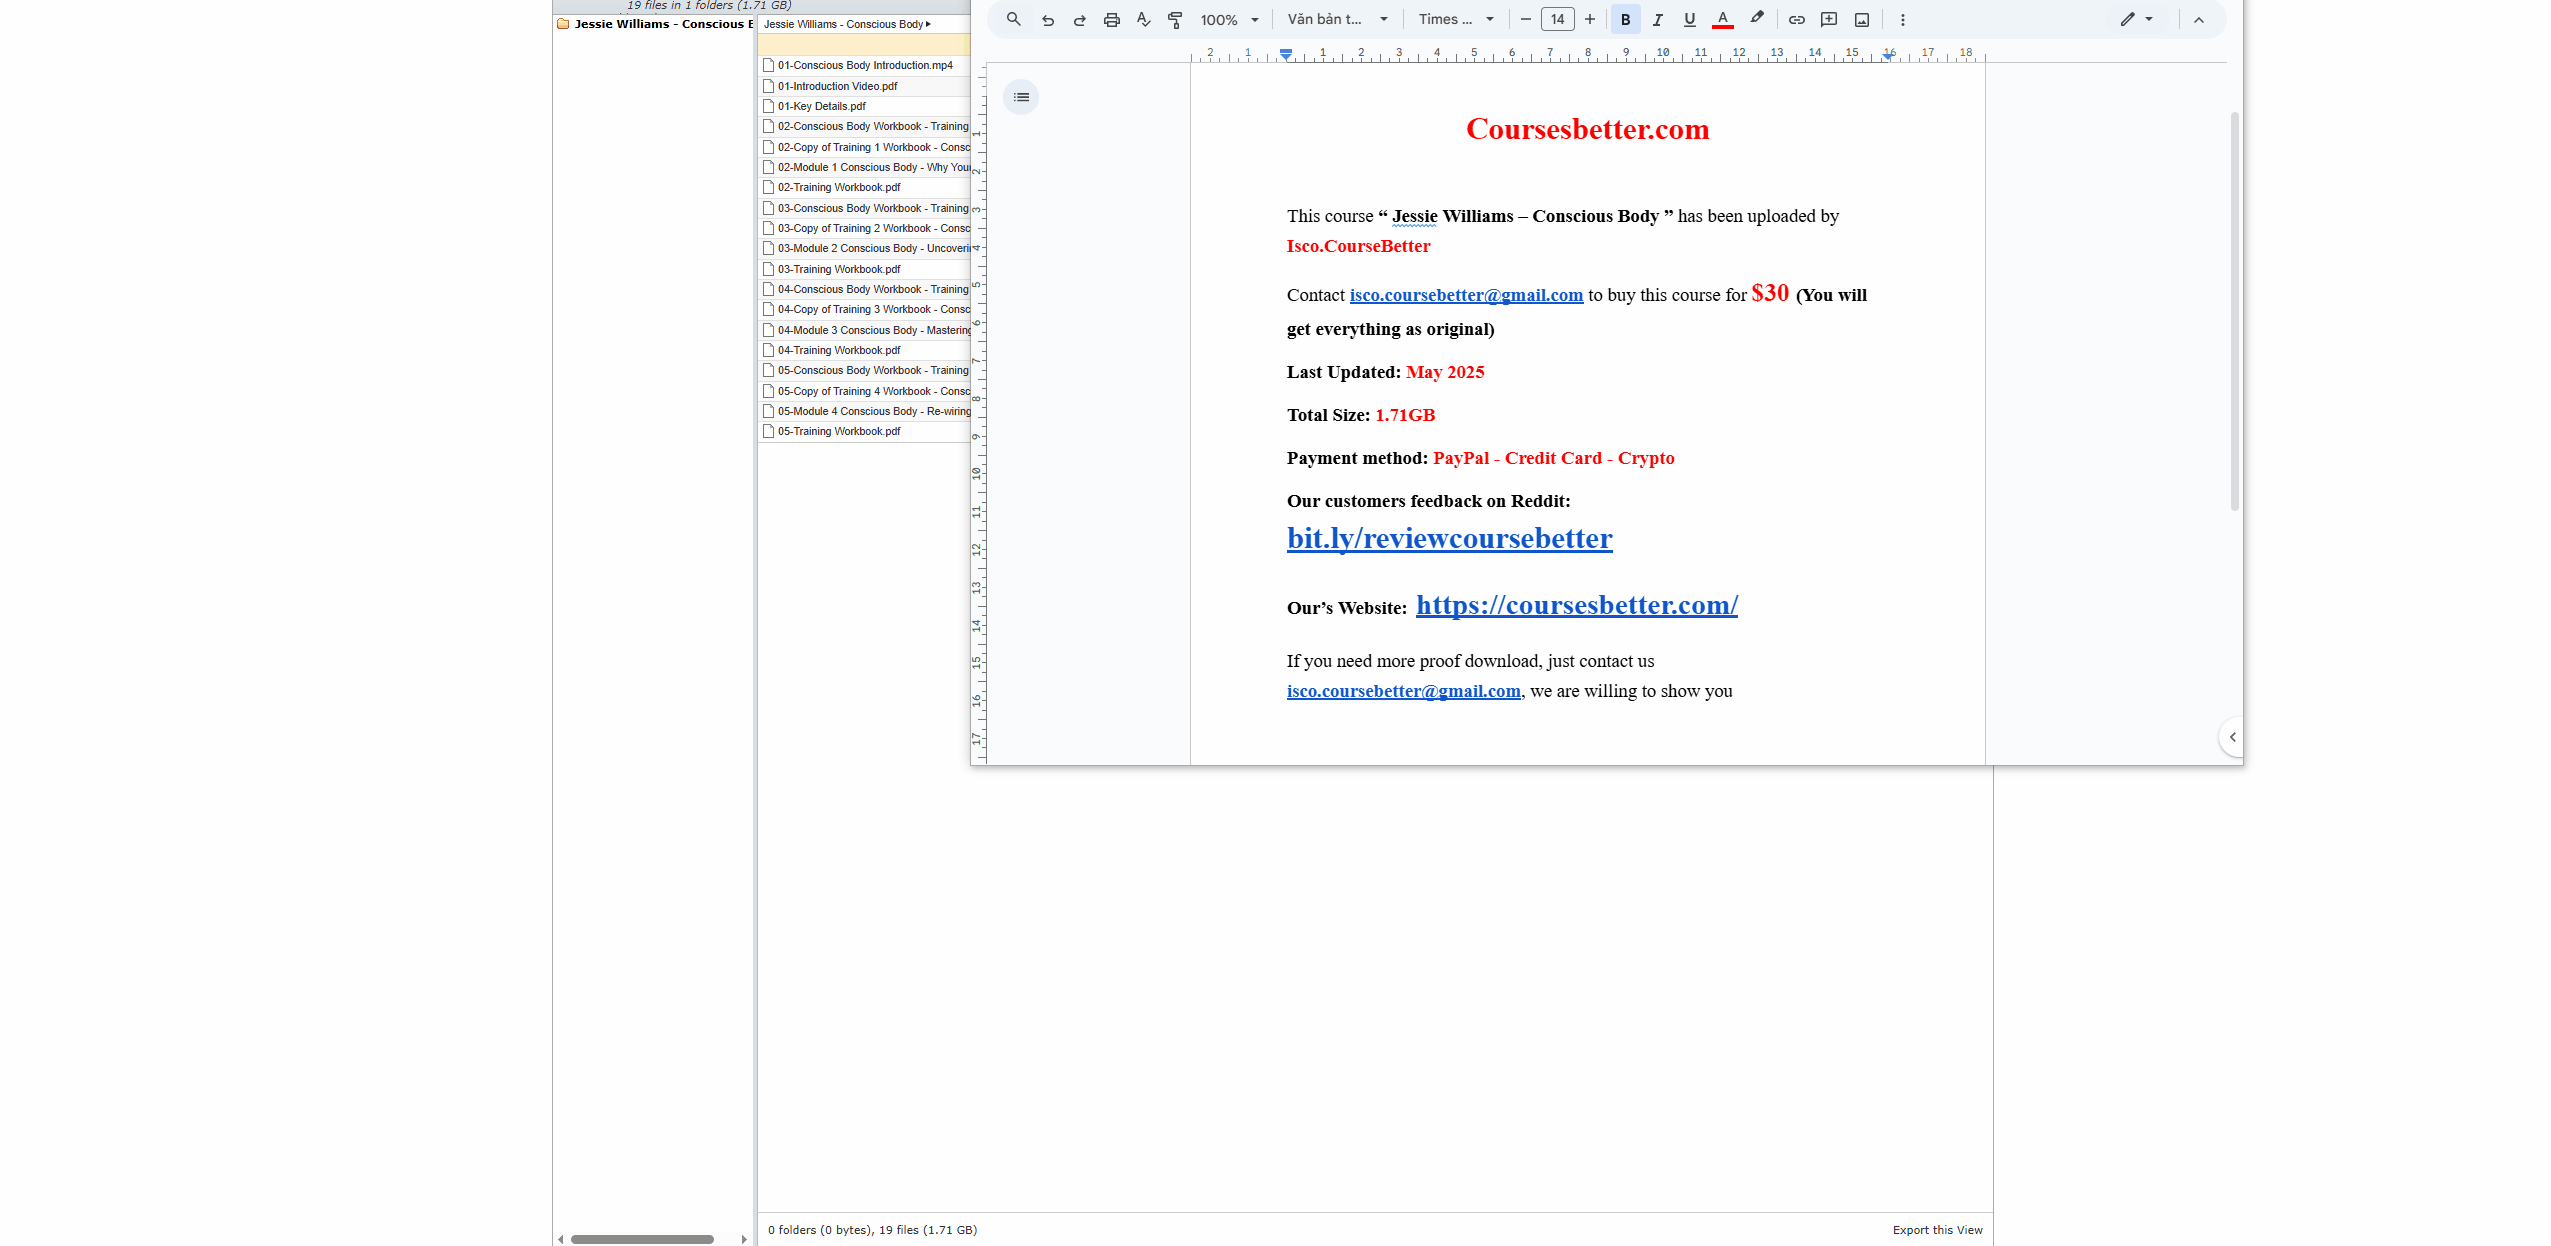Click the print icon
This screenshot has height=1246, width=2551.
coord(1111,19)
